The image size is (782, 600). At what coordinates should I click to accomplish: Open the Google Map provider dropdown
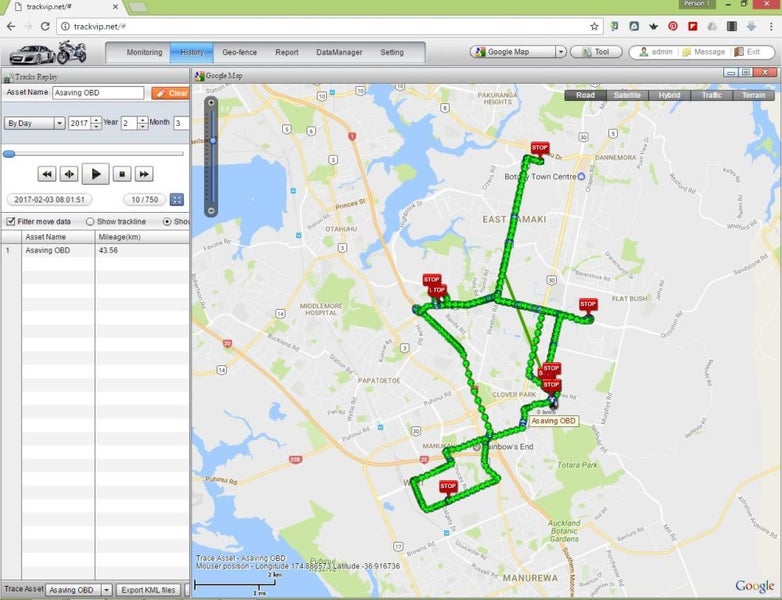561,52
